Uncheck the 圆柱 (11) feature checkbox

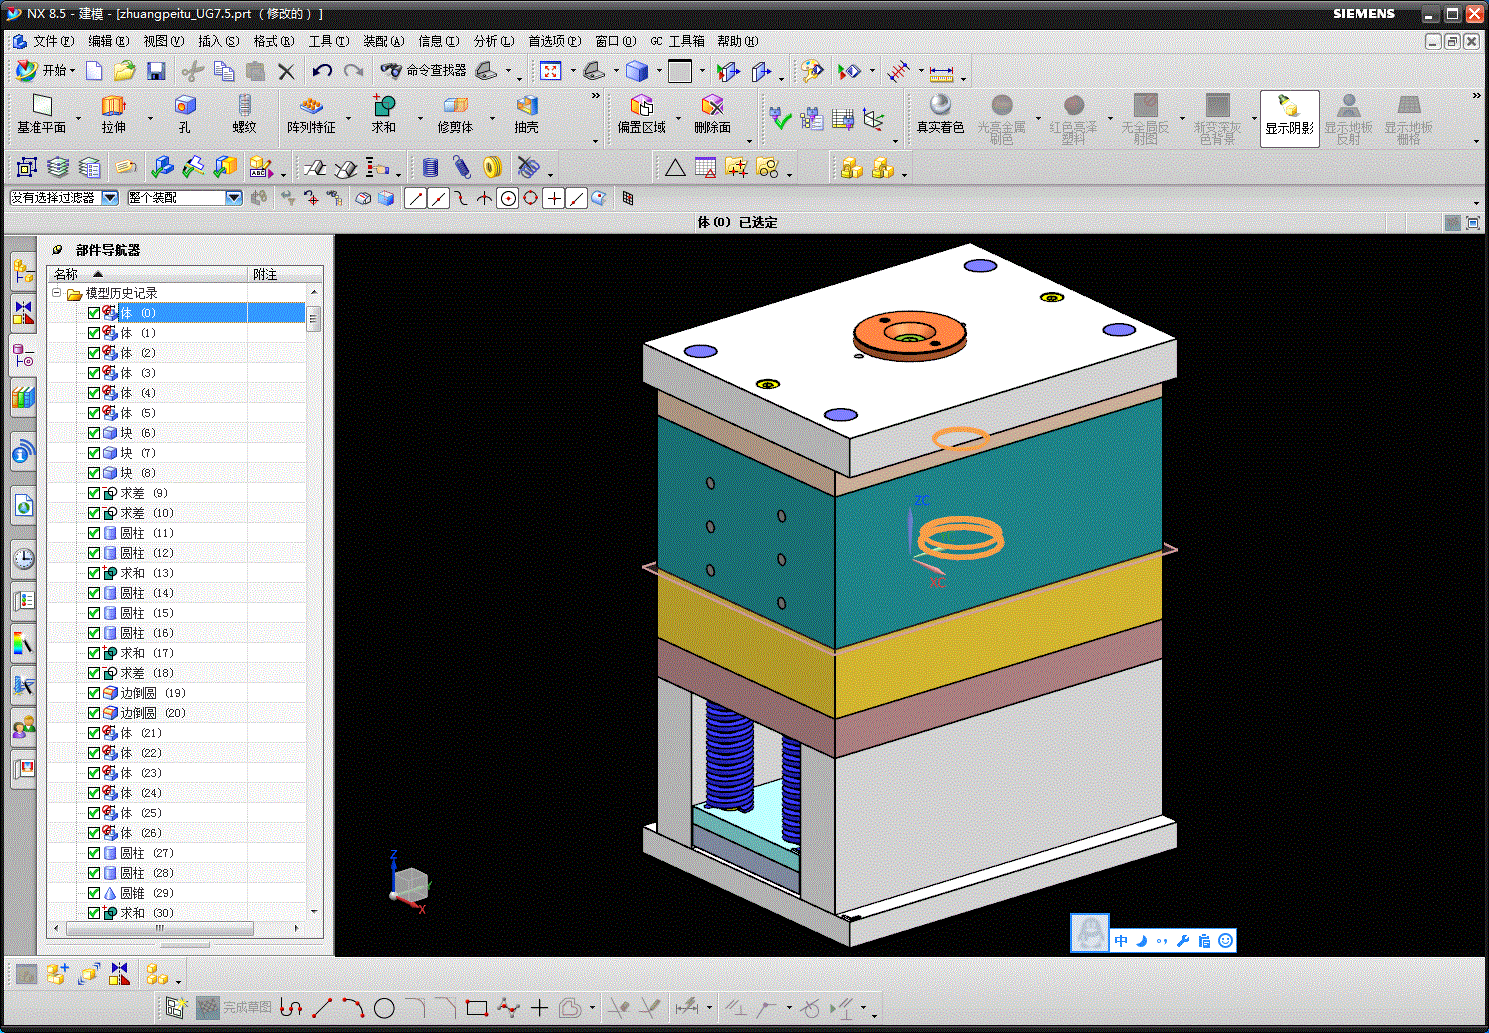tap(94, 533)
